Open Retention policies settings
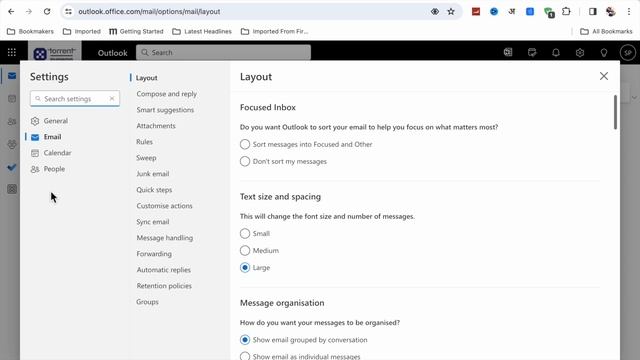Screen dimensions: 640x360 (164, 286)
